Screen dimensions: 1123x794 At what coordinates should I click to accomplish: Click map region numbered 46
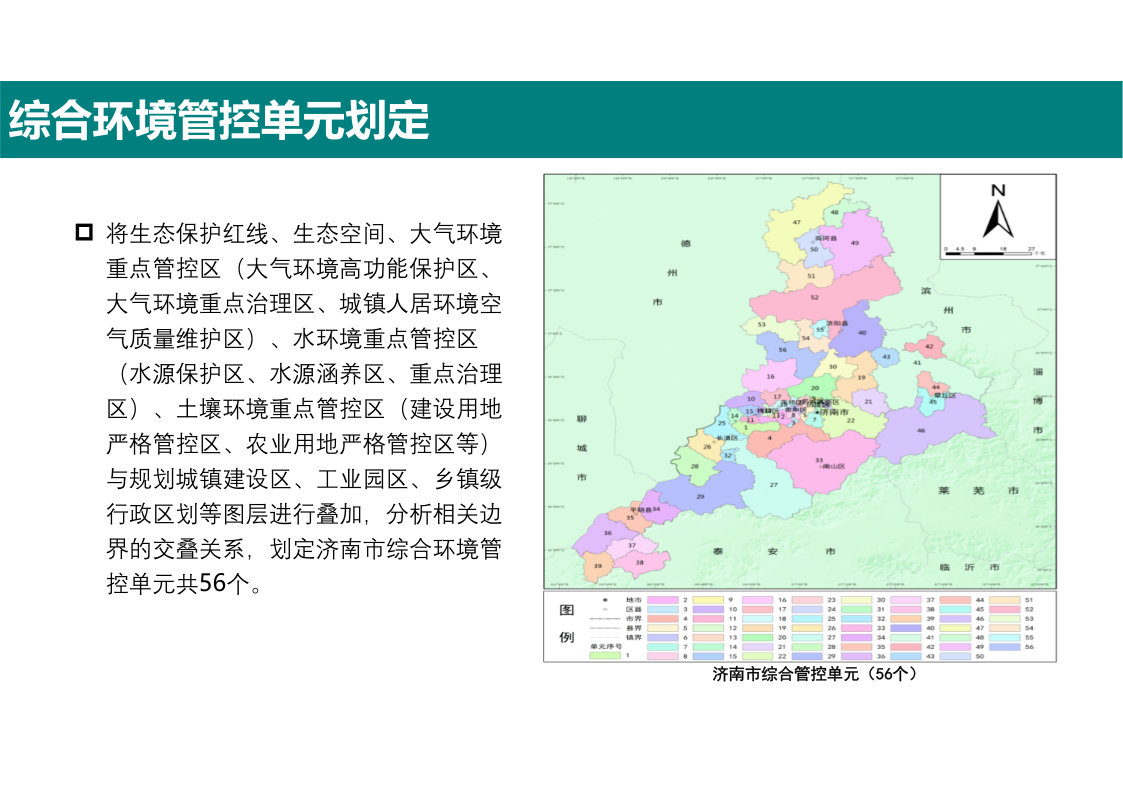[x=921, y=430]
